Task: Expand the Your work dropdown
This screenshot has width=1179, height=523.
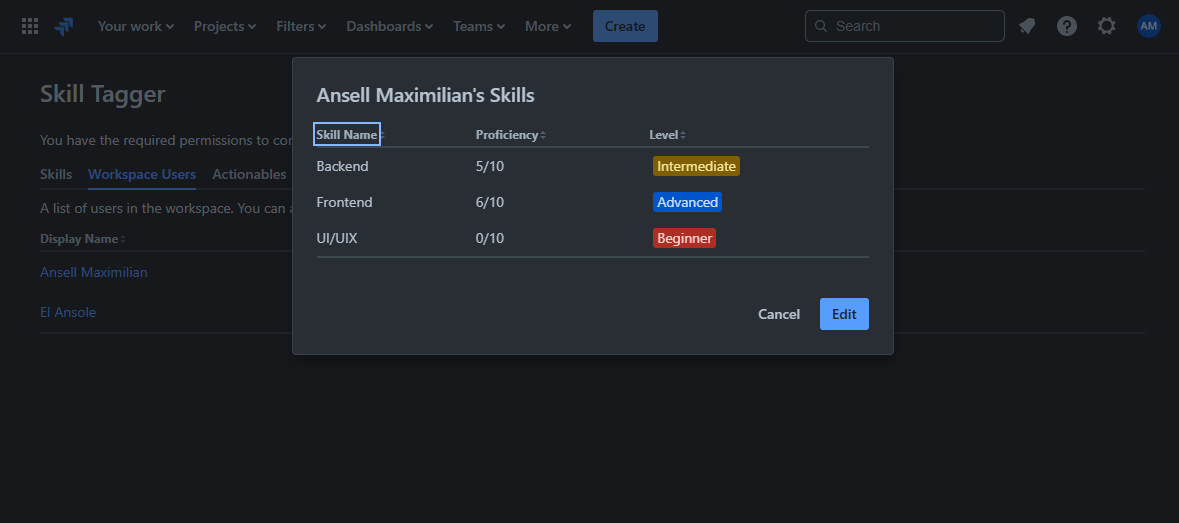Action: click(x=135, y=26)
